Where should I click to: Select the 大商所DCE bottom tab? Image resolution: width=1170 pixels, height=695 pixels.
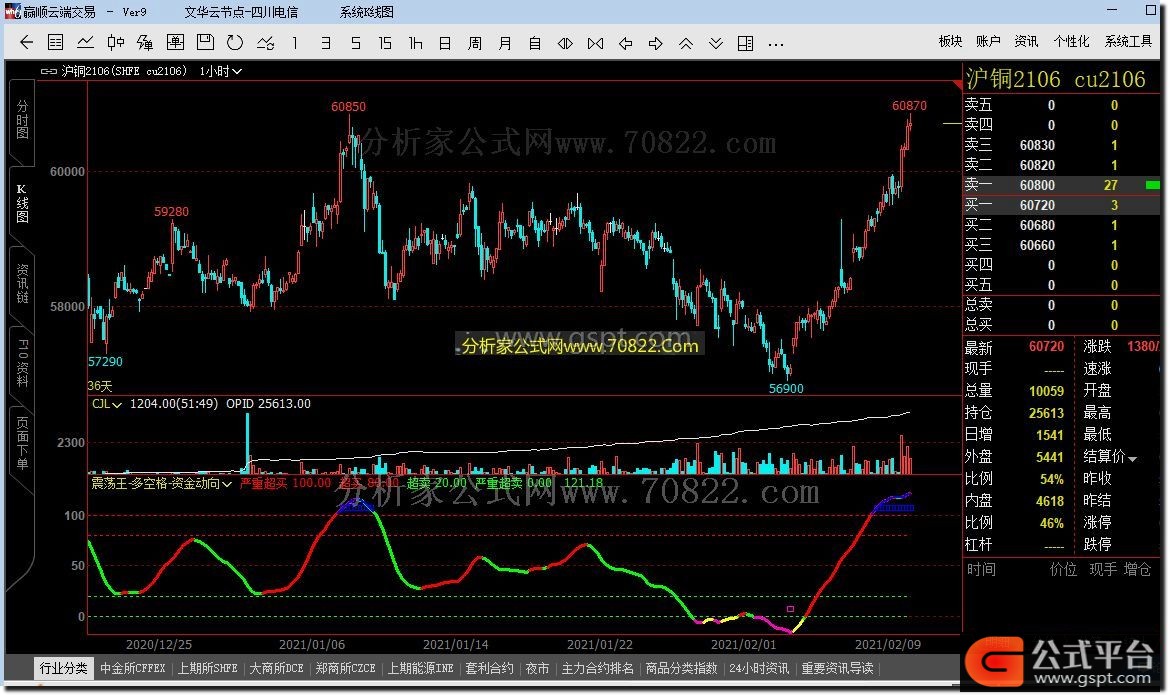pyautogui.click(x=276, y=668)
